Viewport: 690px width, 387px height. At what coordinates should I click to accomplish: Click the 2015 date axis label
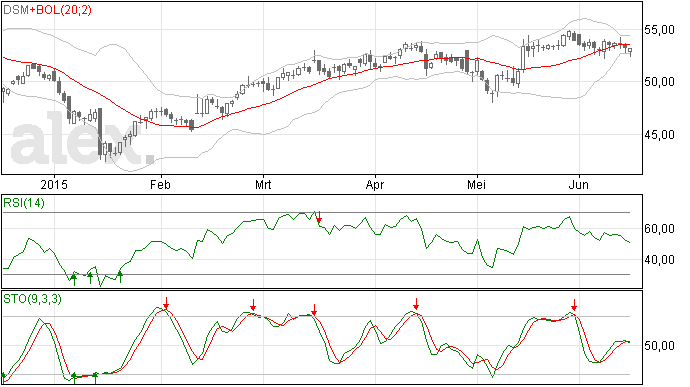point(54,184)
